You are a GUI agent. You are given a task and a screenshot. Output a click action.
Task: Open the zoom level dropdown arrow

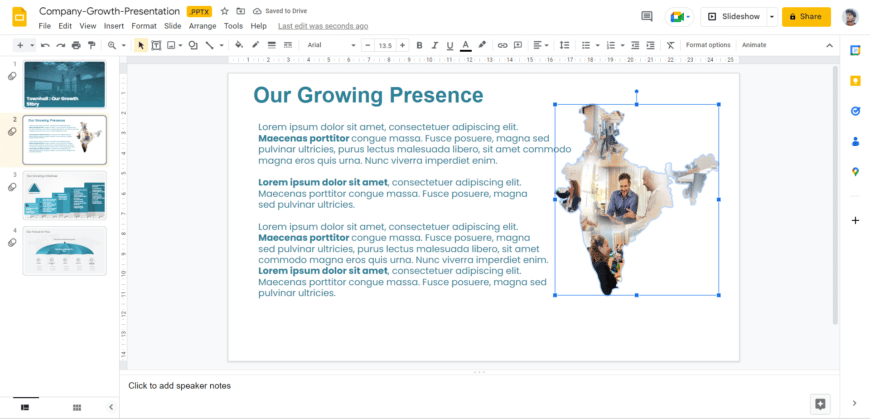(x=124, y=45)
